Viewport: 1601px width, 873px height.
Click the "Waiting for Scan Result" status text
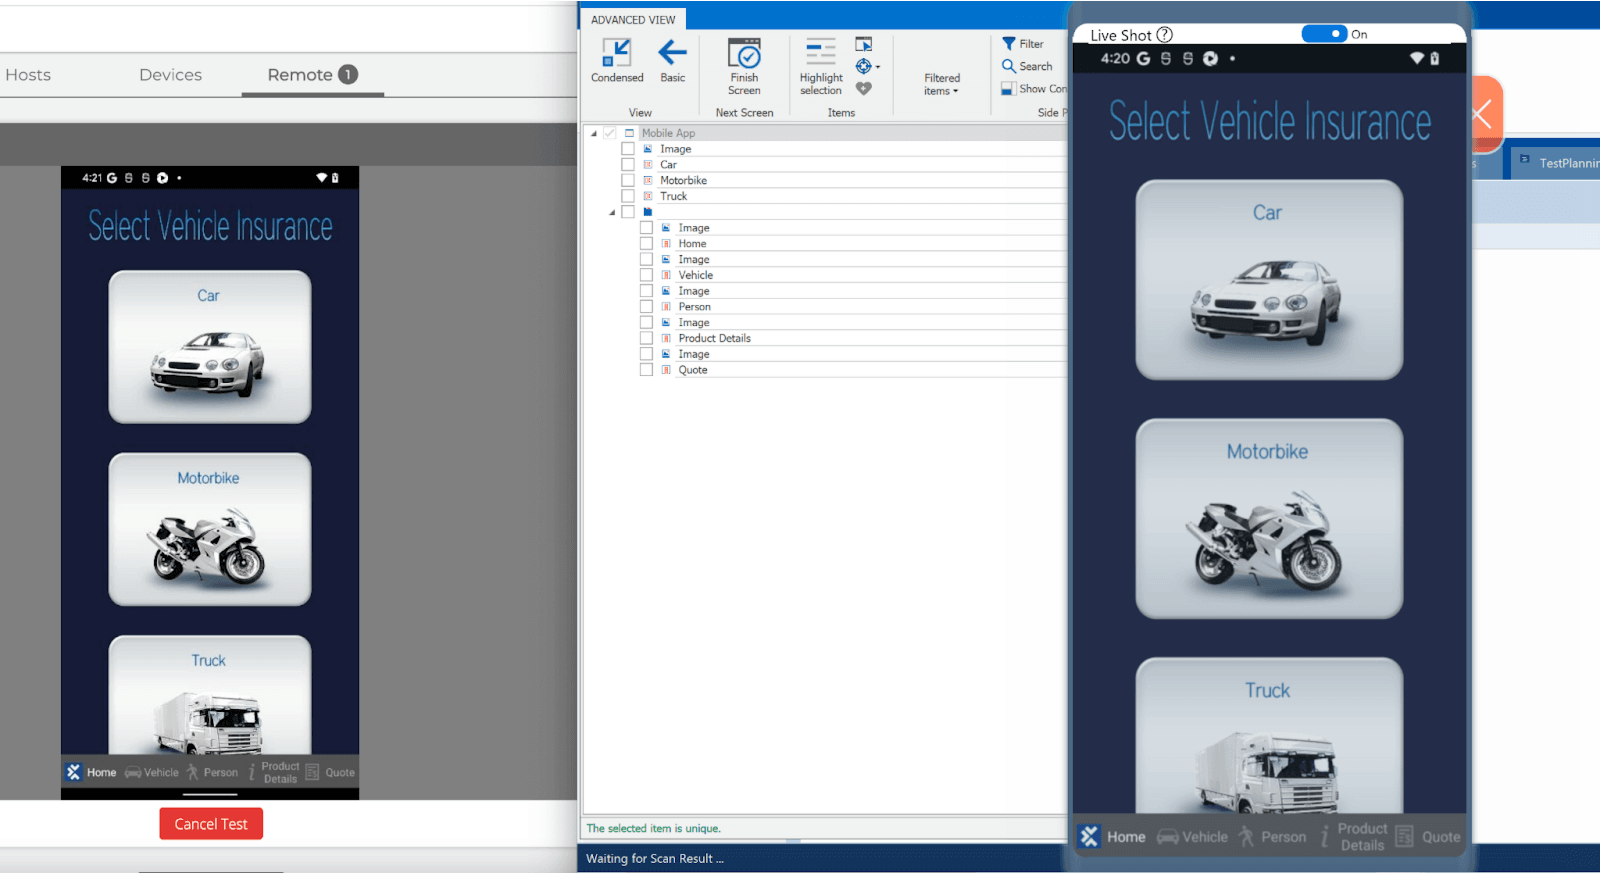click(x=655, y=858)
